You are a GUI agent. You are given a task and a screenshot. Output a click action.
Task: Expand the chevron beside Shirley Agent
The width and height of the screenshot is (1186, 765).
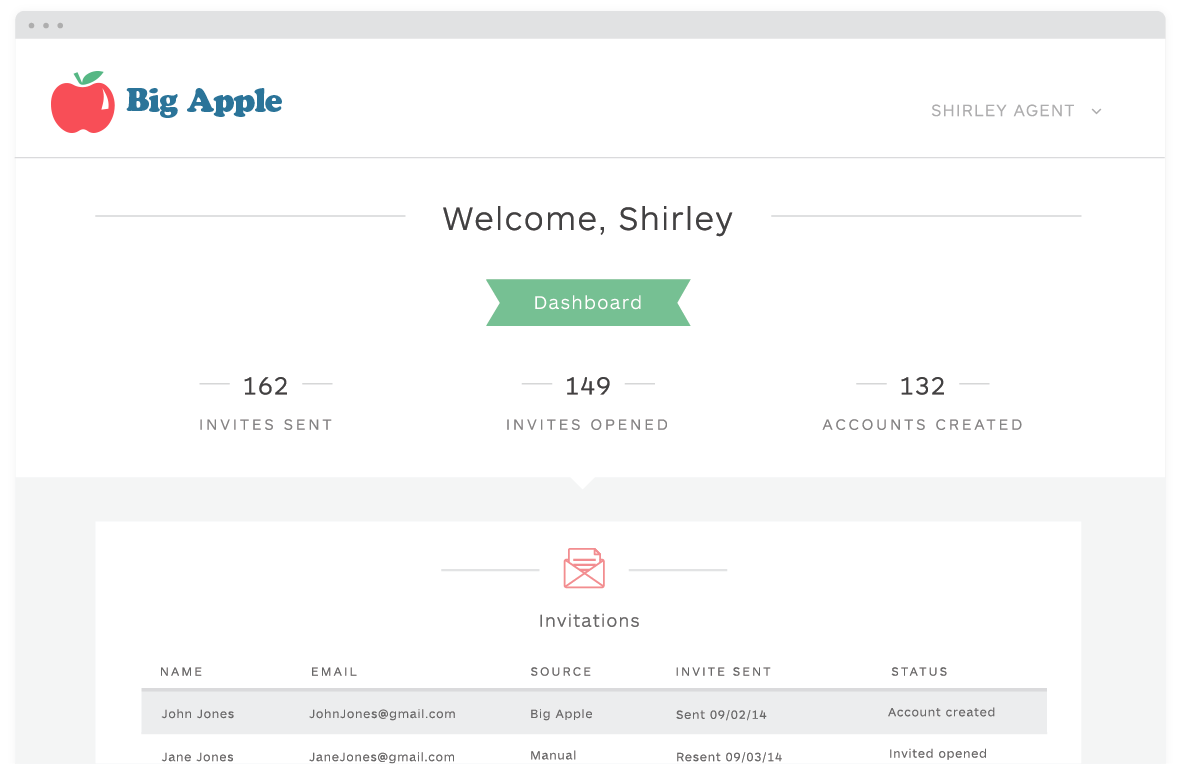pyautogui.click(x=1096, y=111)
